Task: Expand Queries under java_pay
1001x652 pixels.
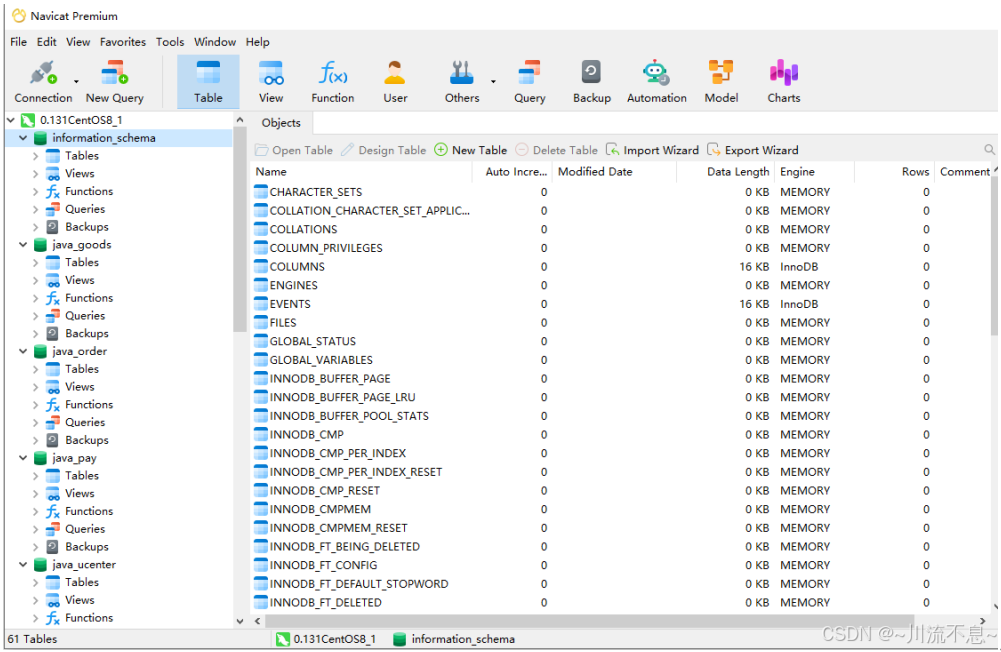Action: click(x=36, y=529)
